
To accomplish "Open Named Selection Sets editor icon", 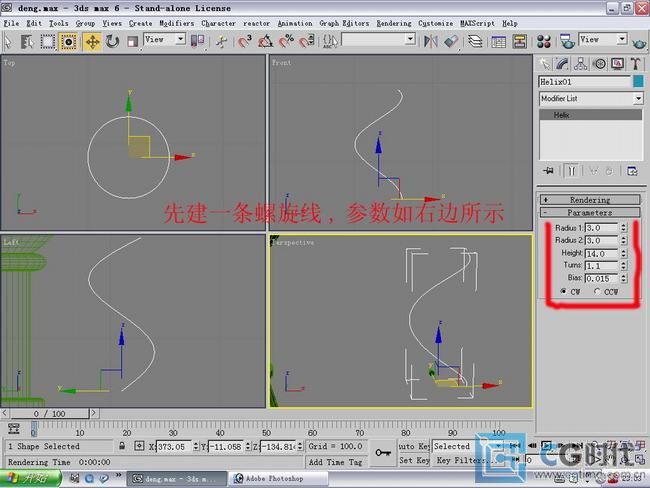I will pos(330,41).
